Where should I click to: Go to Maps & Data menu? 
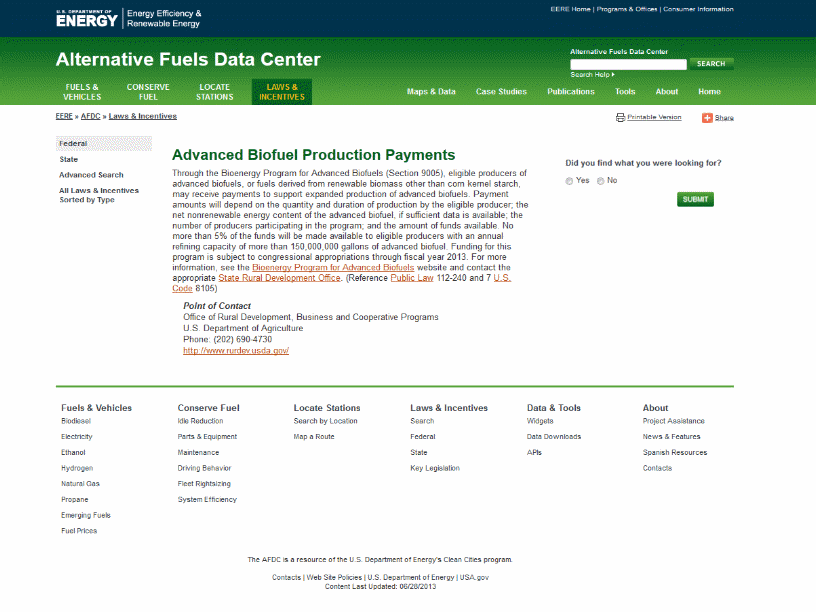click(x=431, y=92)
